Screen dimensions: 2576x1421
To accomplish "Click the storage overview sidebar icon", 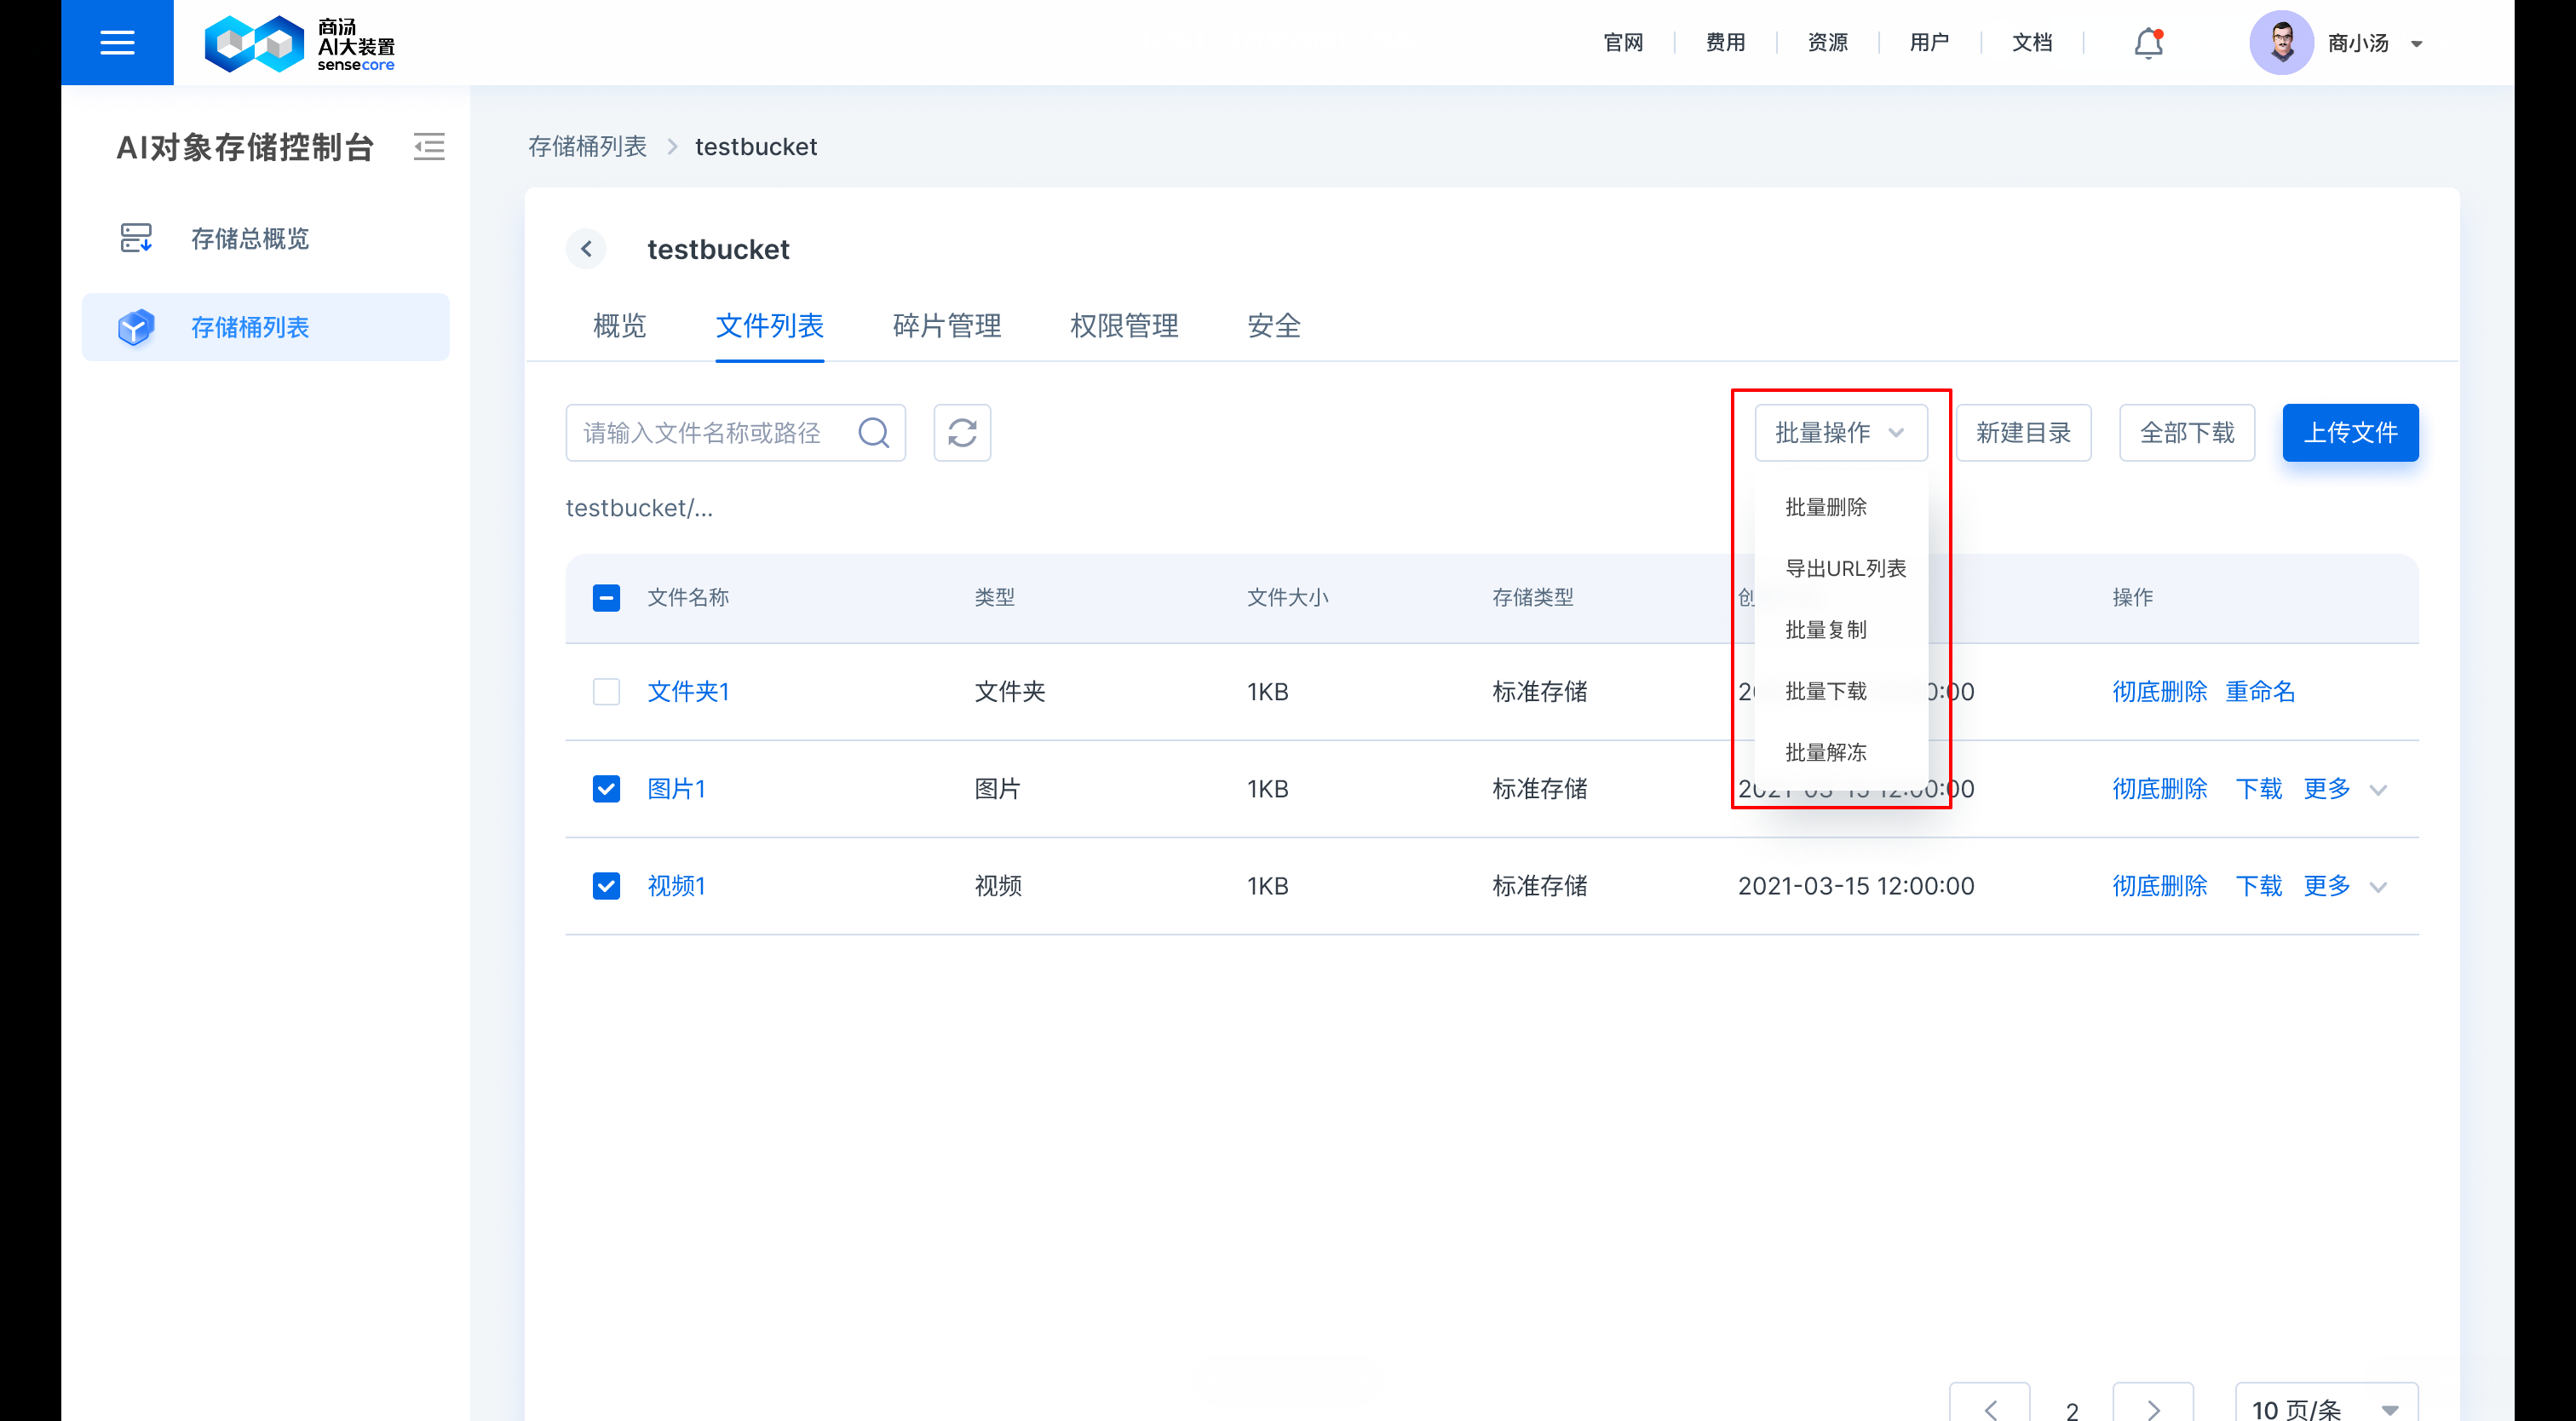I will (136, 238).
